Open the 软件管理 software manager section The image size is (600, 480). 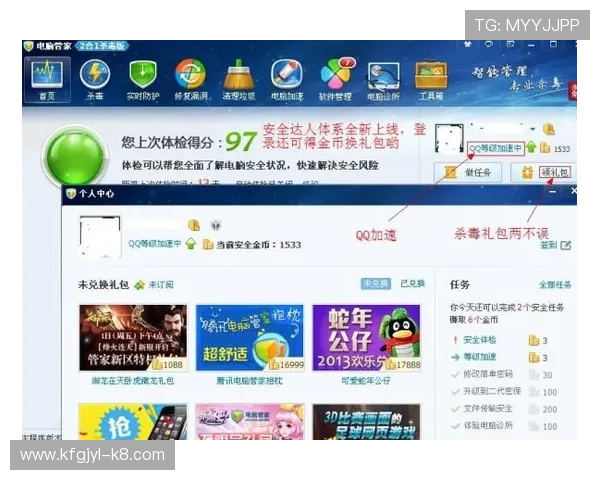336,80
